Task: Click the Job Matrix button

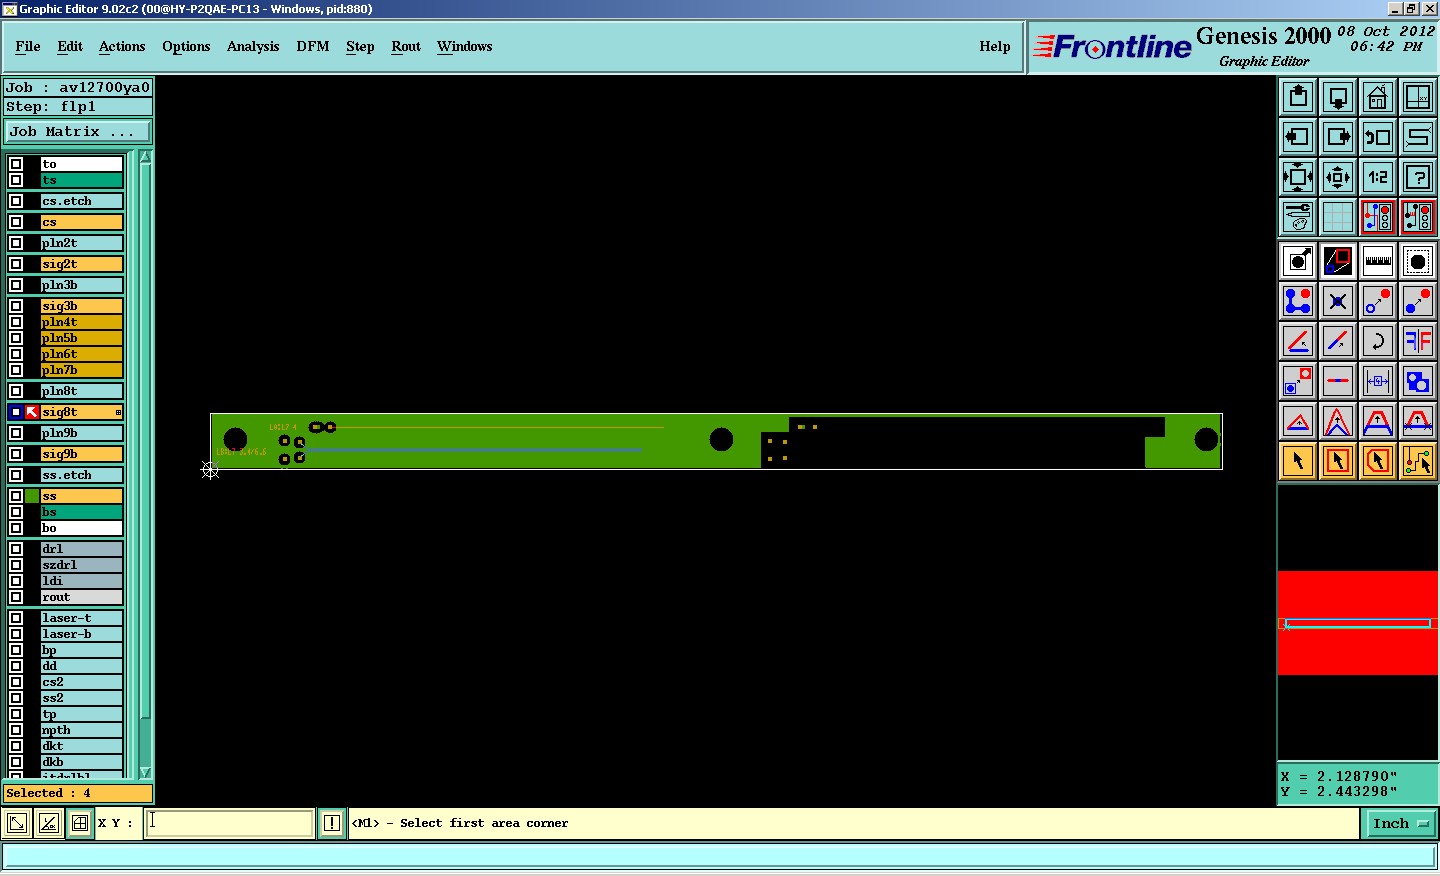Action: click(x=78, y=131)
